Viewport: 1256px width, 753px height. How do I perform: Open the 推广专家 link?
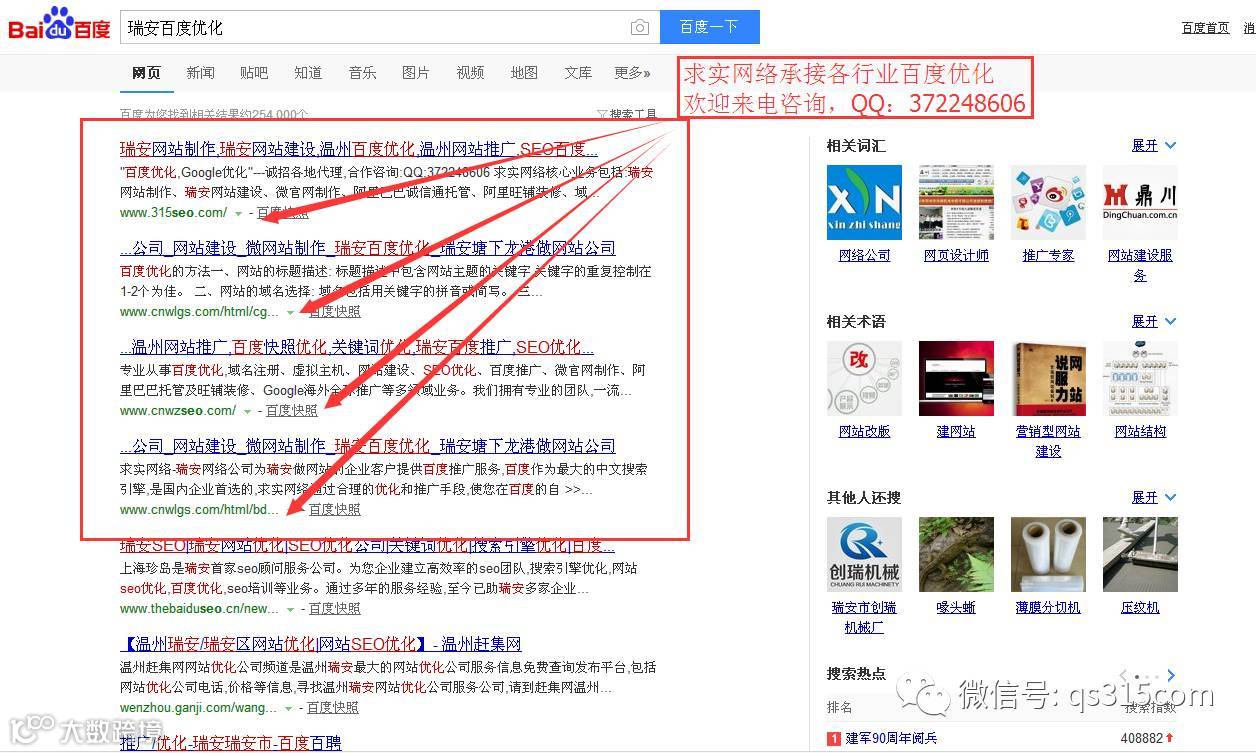click(x=1048, y=256)
